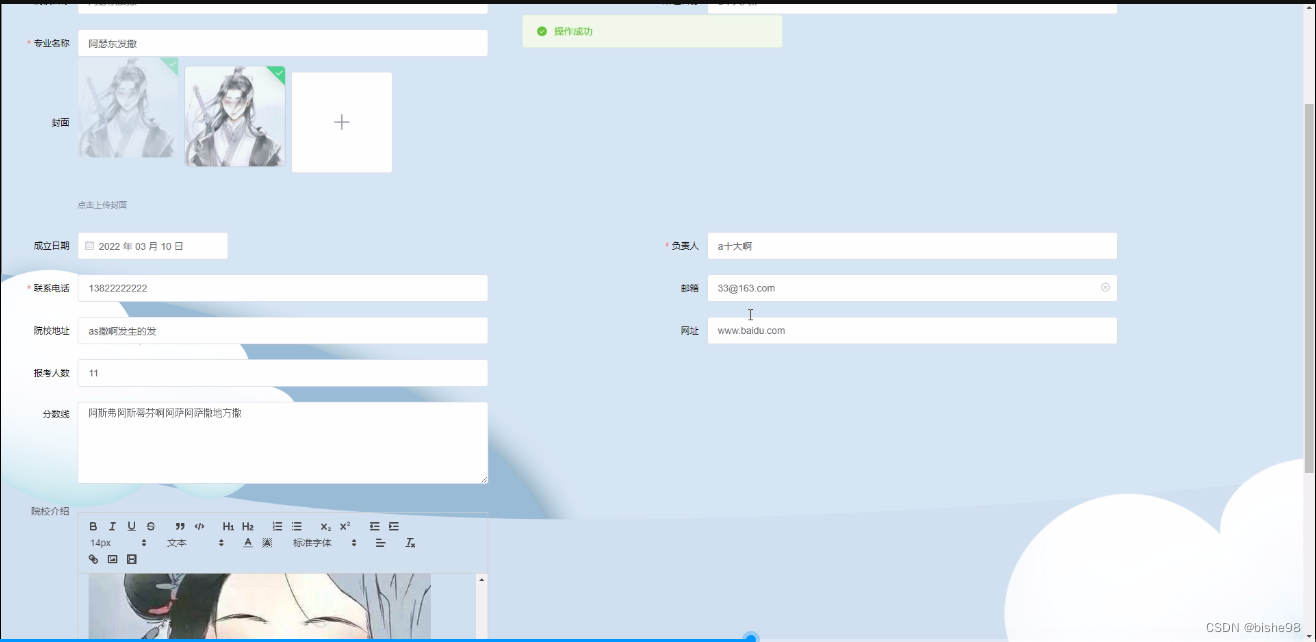The image size is (1316, 642).
Task: Insert a blockquote in the editor
Action: 180,526
